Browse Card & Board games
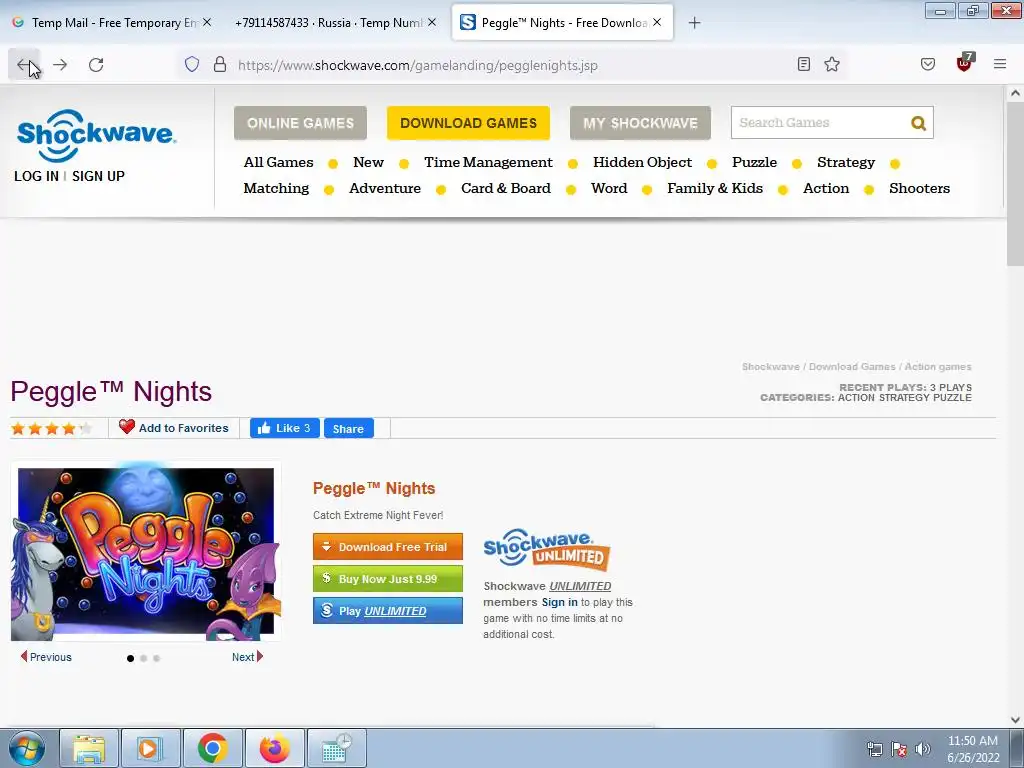Image resolution: width=1024 pixels, height=768 pixels. [506, 188]
